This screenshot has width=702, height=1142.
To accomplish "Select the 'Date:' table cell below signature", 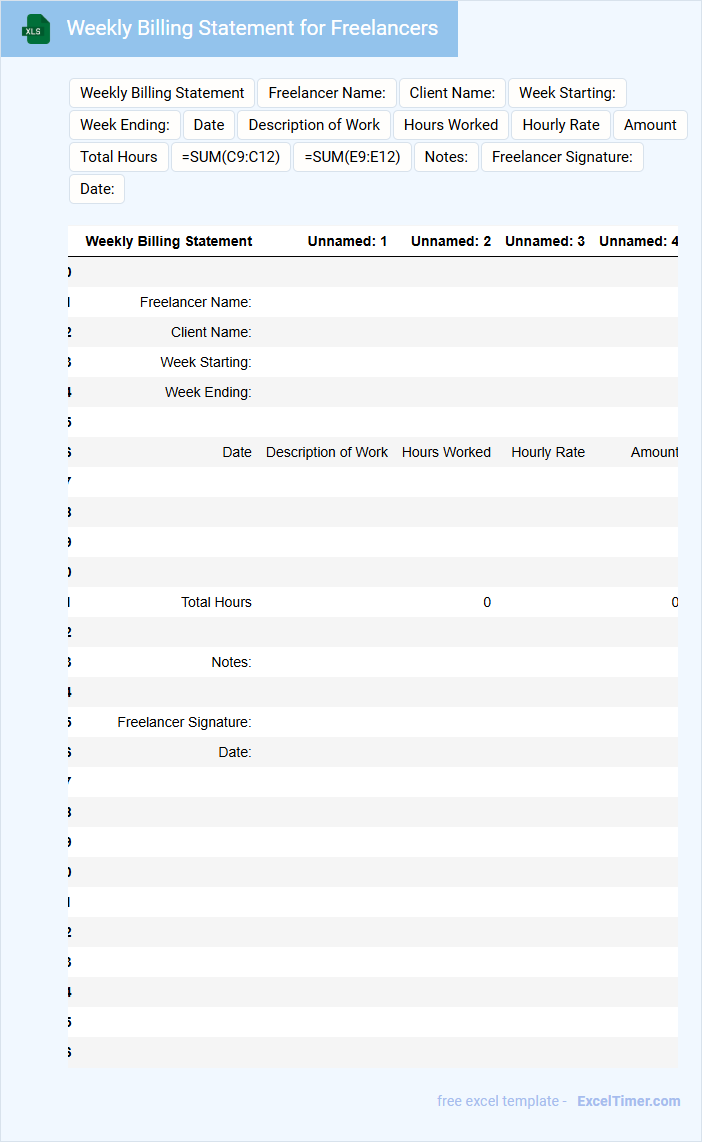I will point(234,752).
